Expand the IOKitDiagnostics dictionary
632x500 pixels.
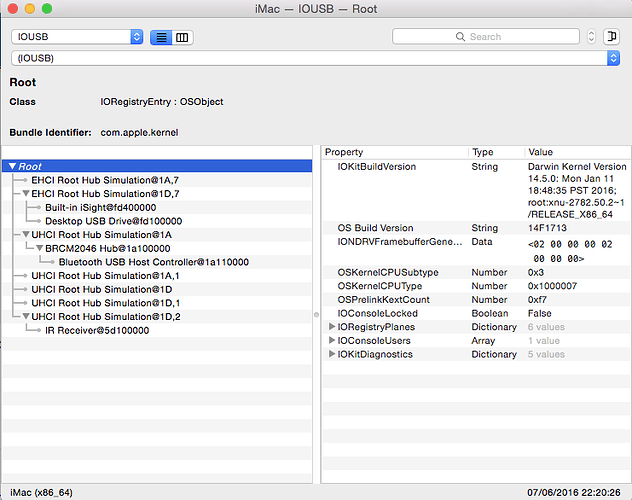click(x=332, y=354)
